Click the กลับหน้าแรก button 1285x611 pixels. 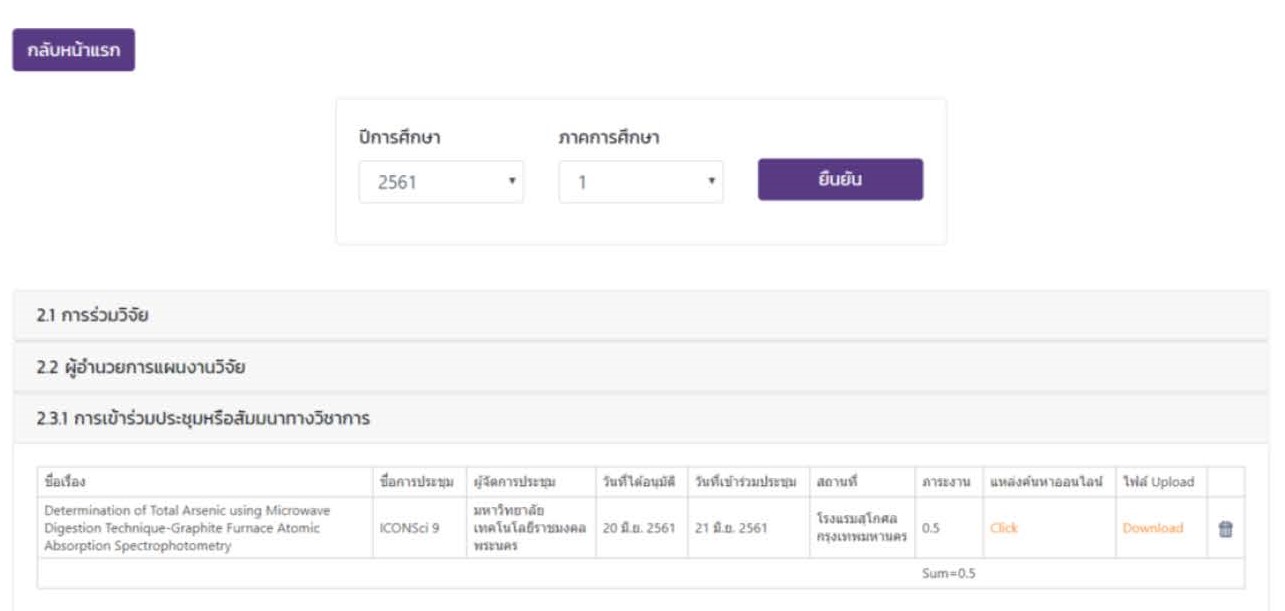[x=73, y=50]
